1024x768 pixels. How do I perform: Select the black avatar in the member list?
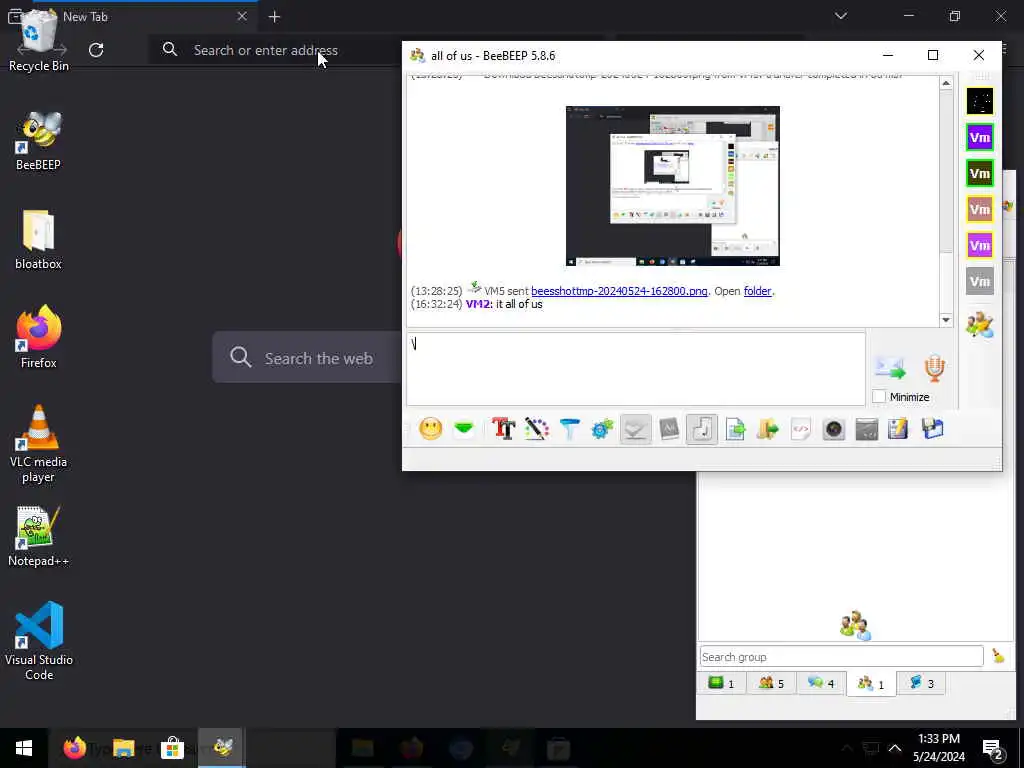[x=980, y=101]
